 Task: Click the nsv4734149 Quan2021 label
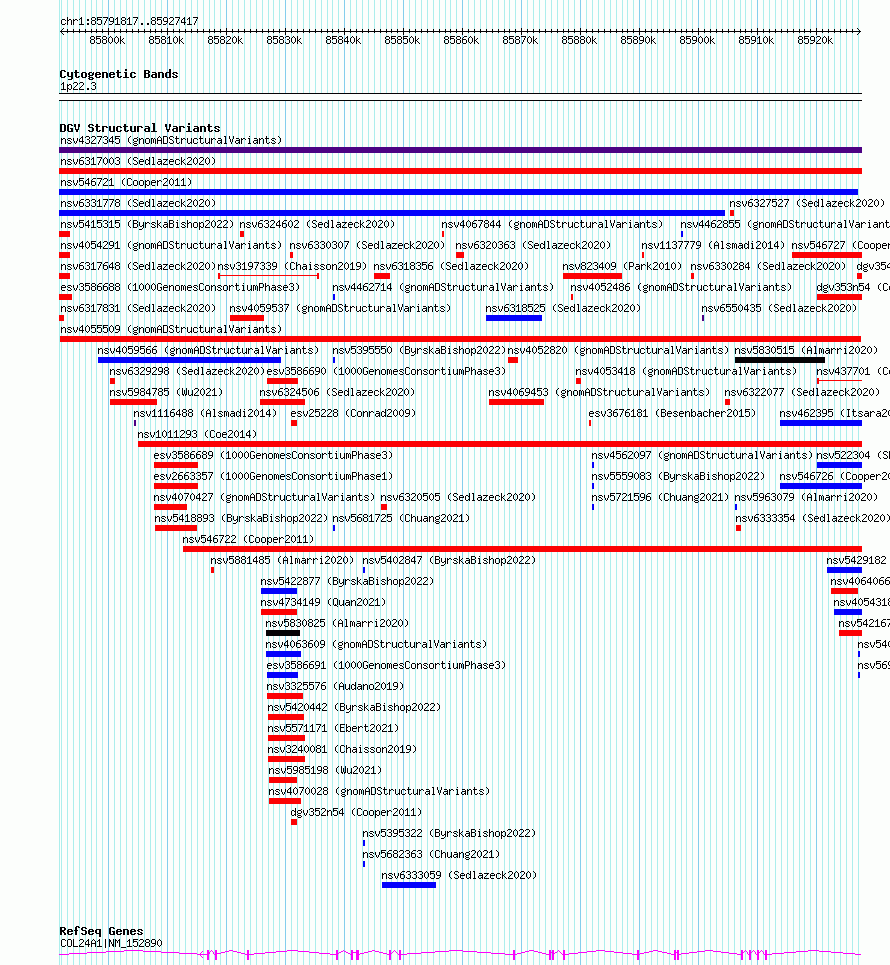point(323,601)
